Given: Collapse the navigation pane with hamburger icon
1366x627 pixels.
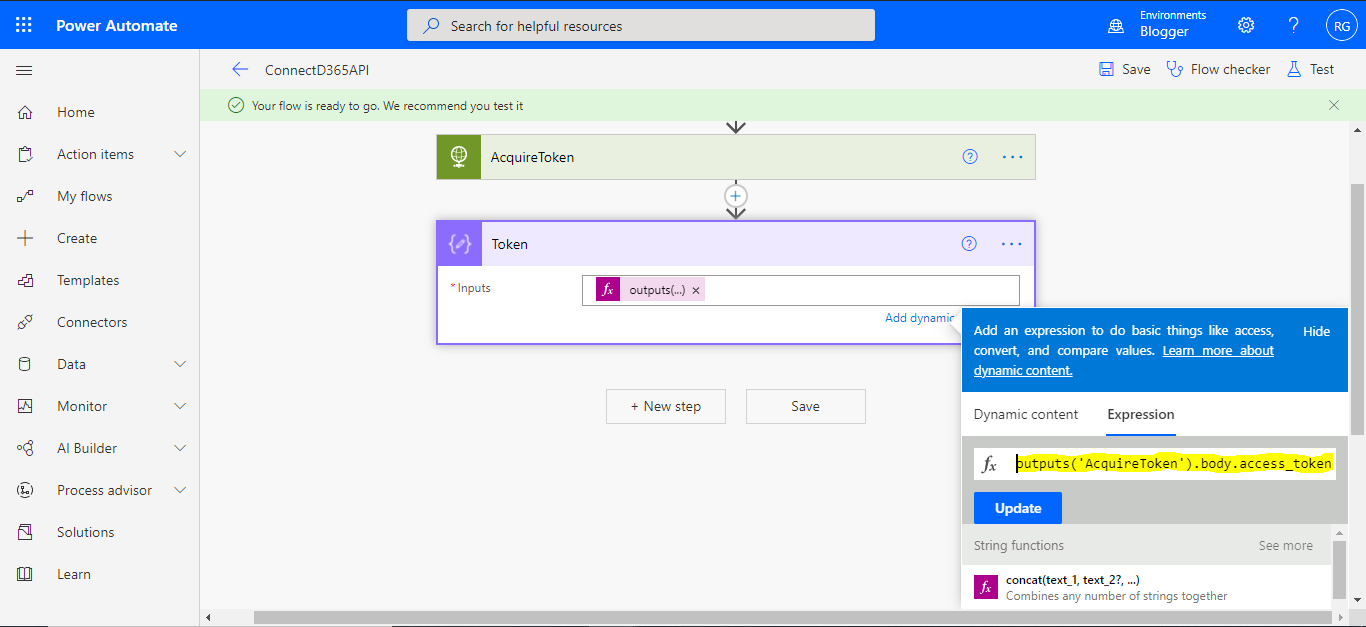Looking at the screenshot, I should (24, 70).
